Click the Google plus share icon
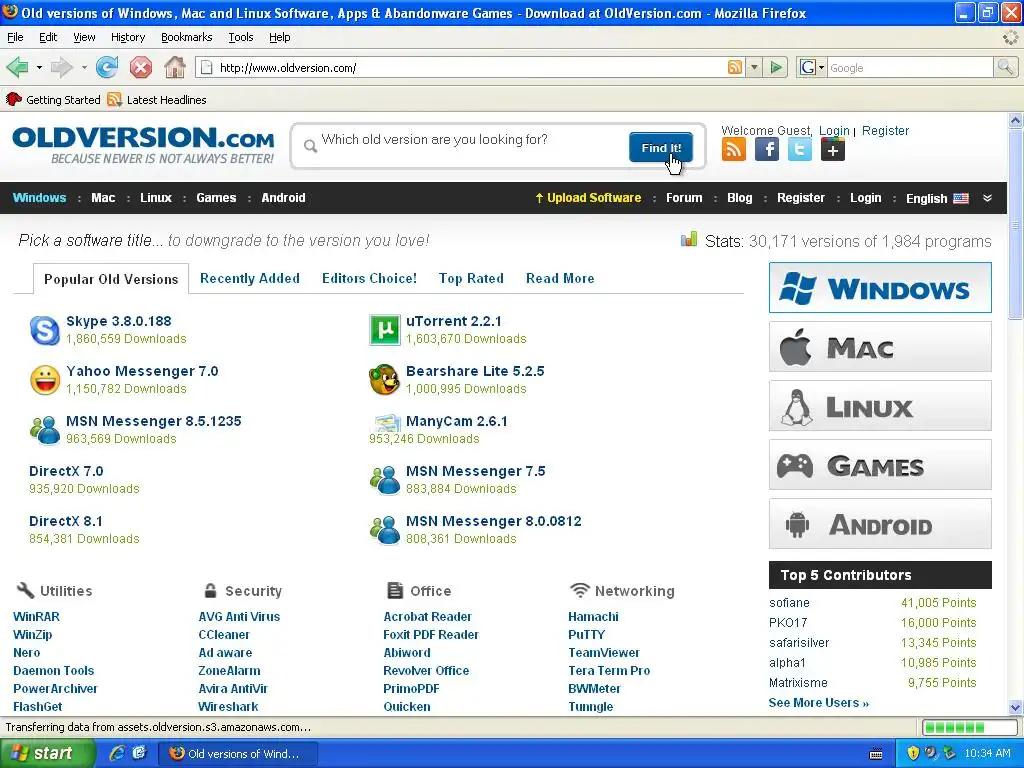 click(x=833, y=150)
